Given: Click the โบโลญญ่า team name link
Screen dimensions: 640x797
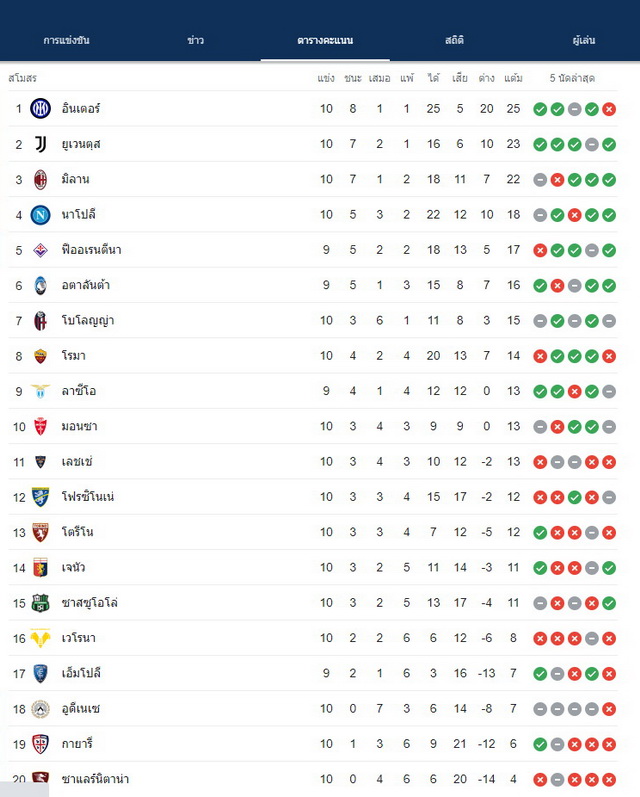Looking at the screenshot, I should click(x=87, y=321).
